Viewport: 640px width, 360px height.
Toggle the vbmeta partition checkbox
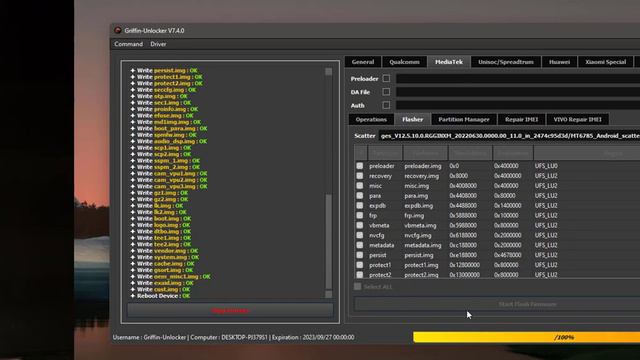pos(360,225)
